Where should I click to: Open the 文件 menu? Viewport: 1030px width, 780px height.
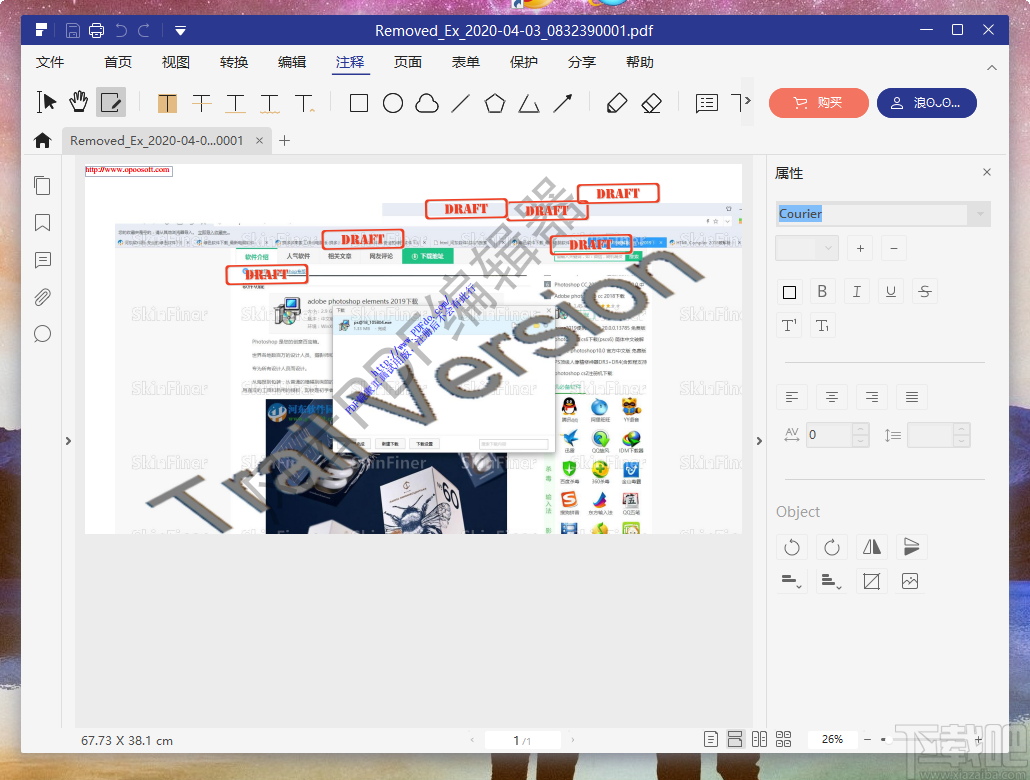pyautogui.click(x=50, y=62)
